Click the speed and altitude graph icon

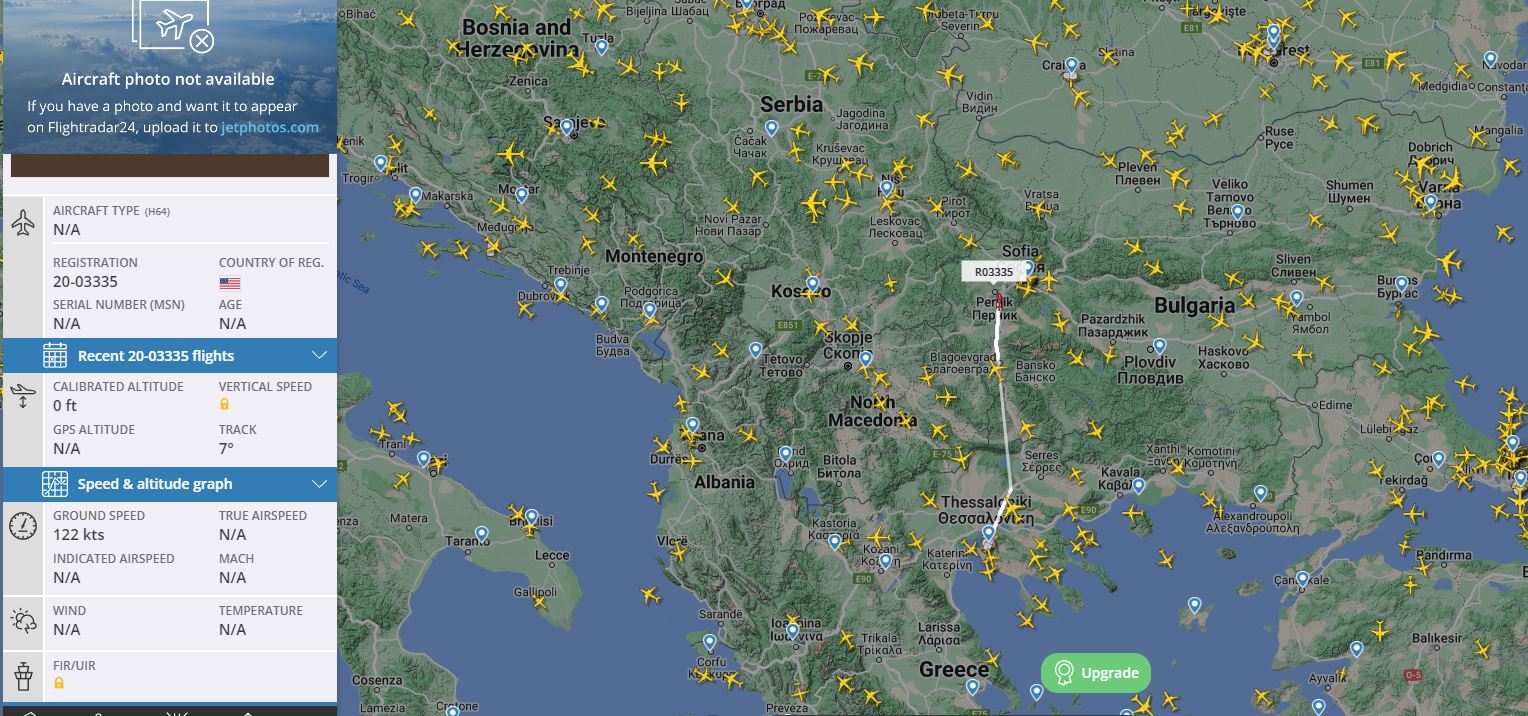click(x=55, y=484)
